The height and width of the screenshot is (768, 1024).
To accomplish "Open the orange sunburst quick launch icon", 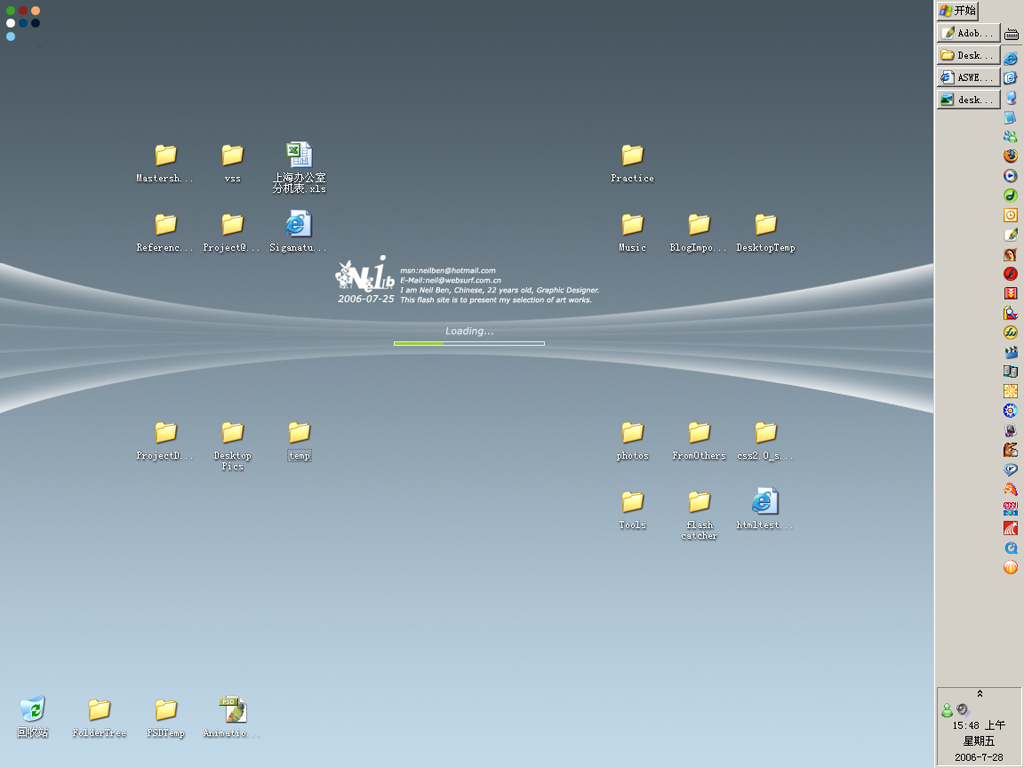I will [1010, 391].
